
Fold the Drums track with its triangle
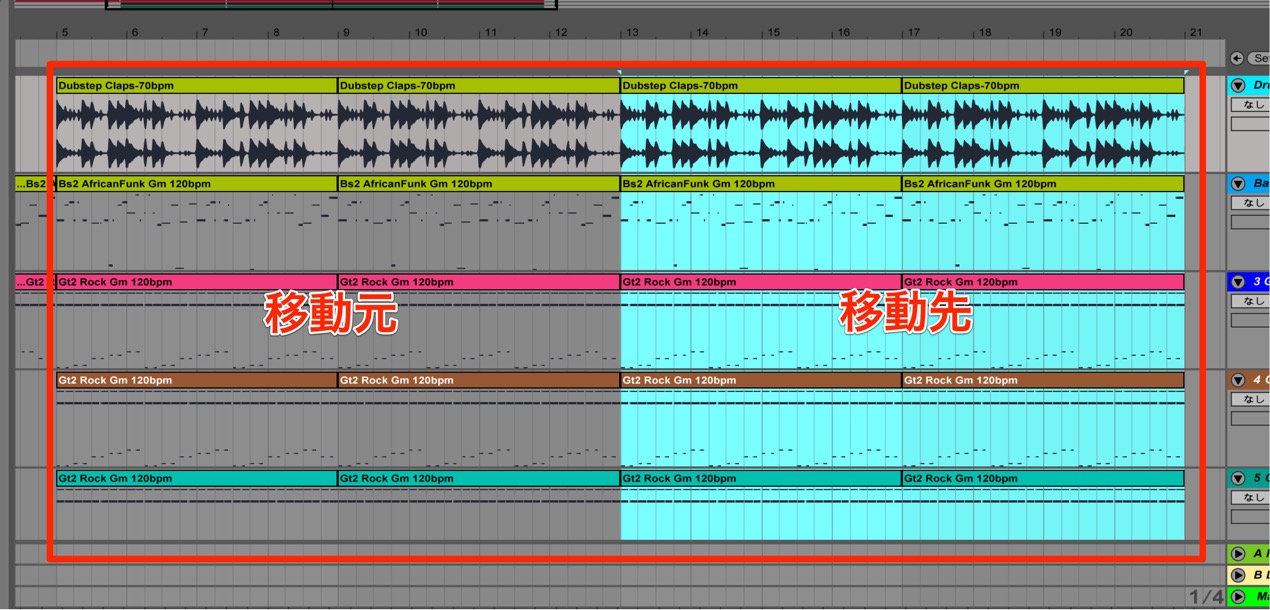pos(1238,86)
